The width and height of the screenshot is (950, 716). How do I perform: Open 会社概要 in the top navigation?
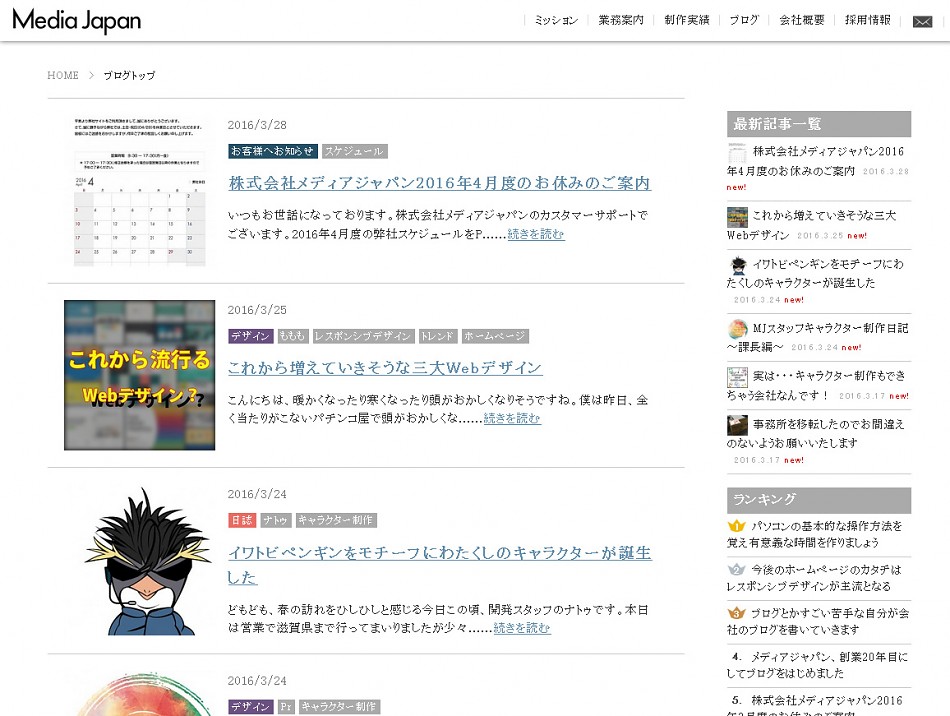point(802,21)
